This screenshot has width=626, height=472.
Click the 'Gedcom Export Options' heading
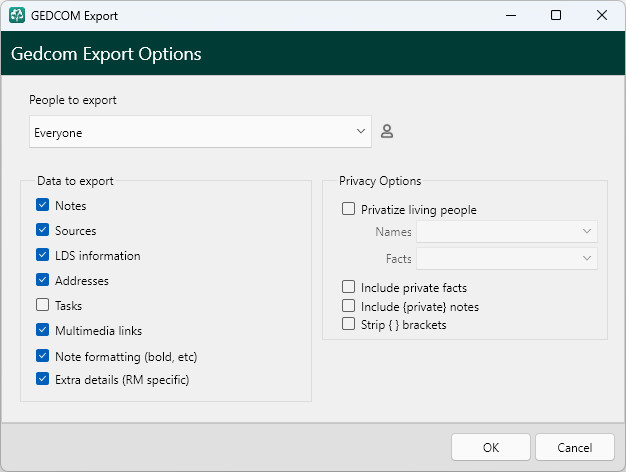(x=106, y=54)
